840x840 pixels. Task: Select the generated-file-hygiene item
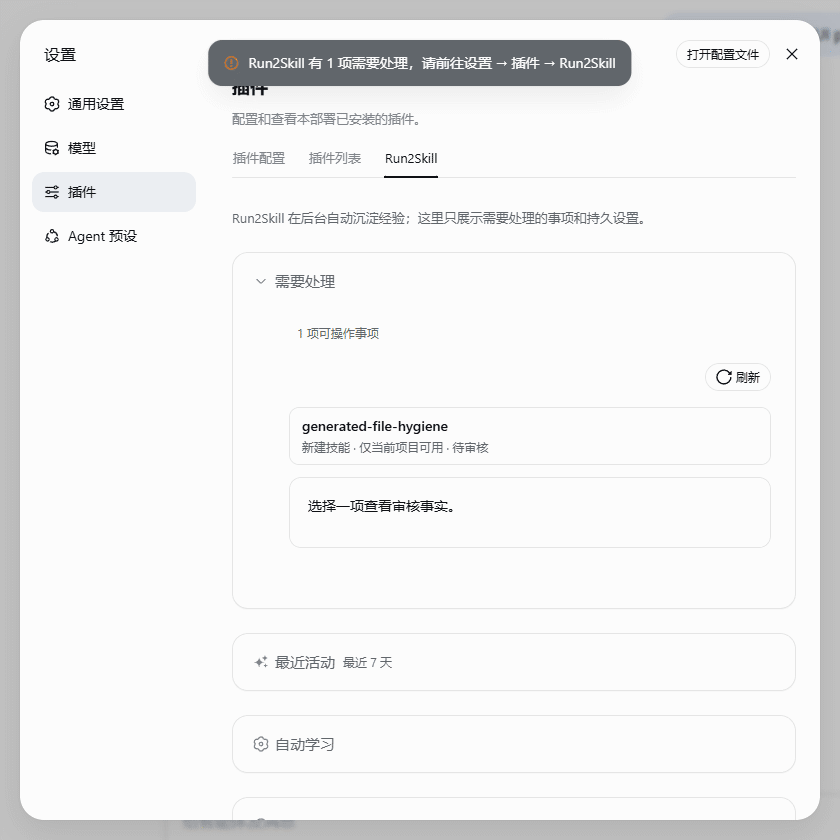(x=530, y=436)
